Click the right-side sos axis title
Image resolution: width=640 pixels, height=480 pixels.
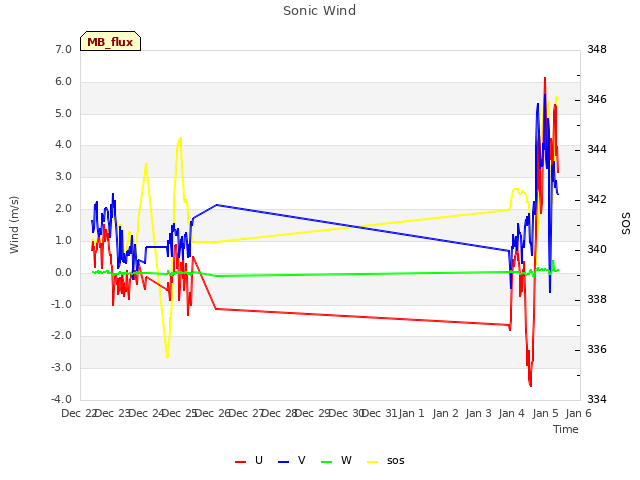pos(626,223)
